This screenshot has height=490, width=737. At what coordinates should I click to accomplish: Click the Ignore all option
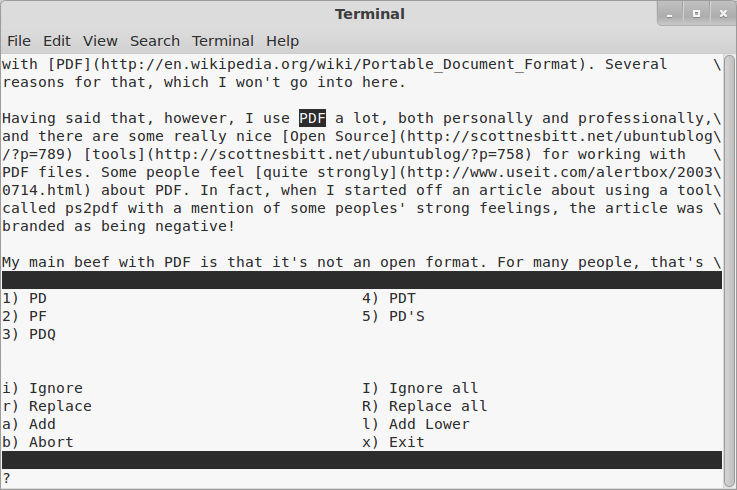[x=433, y=388]
